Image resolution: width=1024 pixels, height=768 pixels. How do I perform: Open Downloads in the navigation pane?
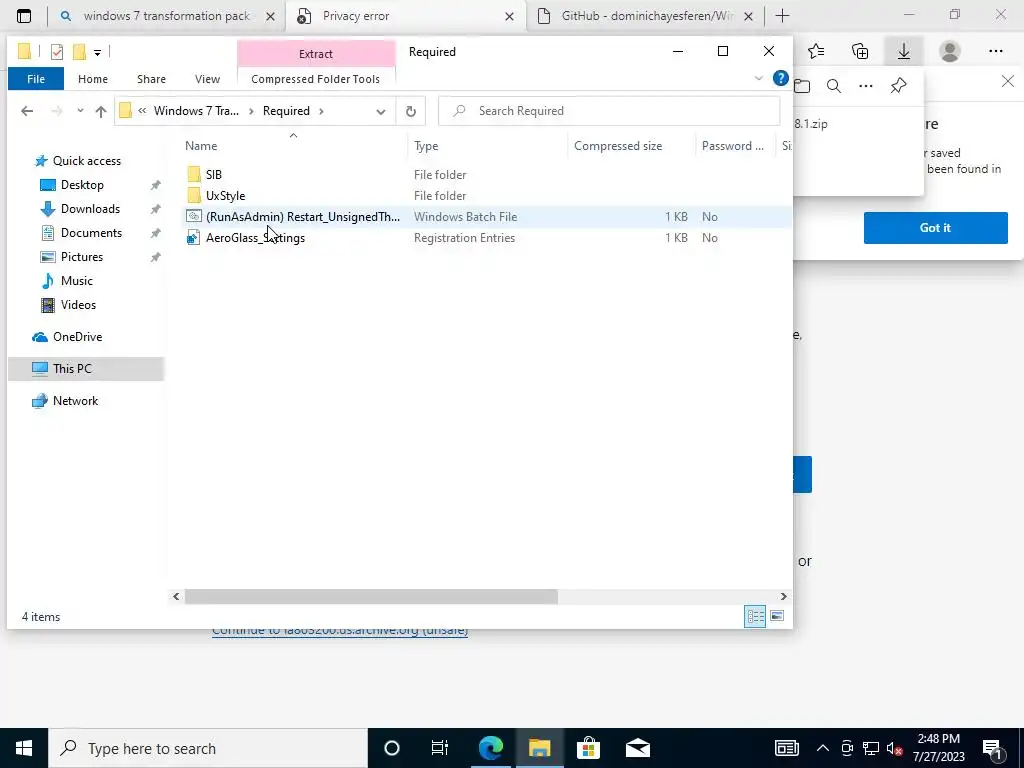90,209
